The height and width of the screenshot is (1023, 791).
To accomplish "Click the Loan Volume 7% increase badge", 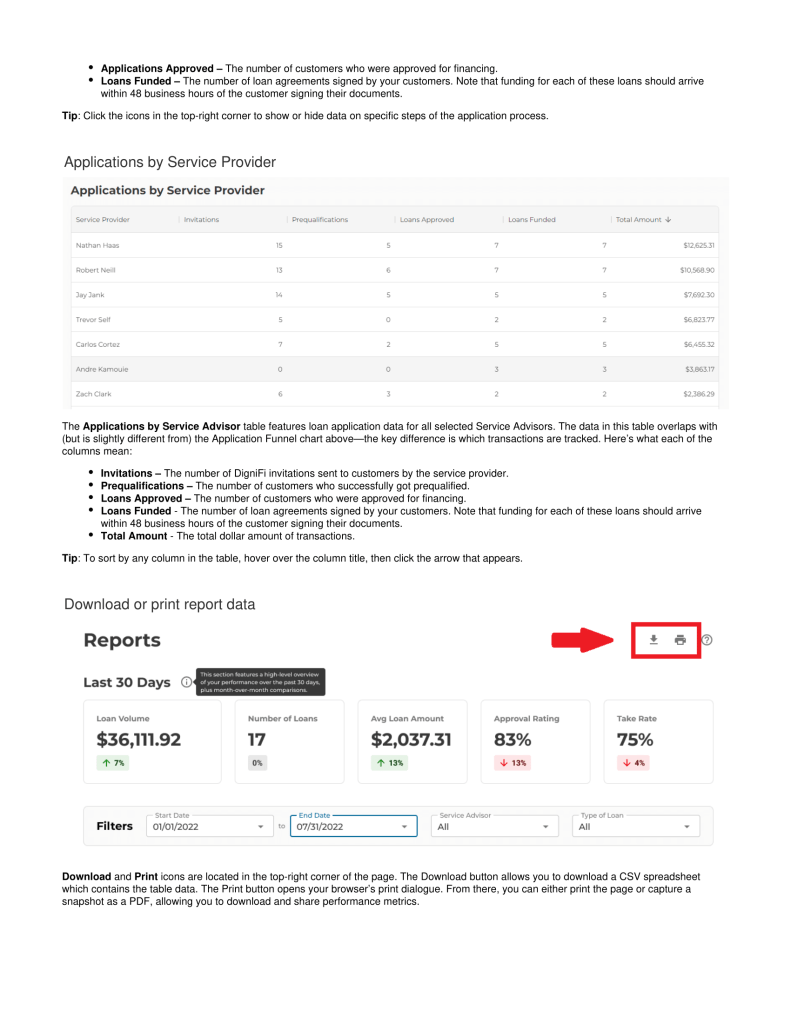I will pyautogui.click(x=112, y=763).
